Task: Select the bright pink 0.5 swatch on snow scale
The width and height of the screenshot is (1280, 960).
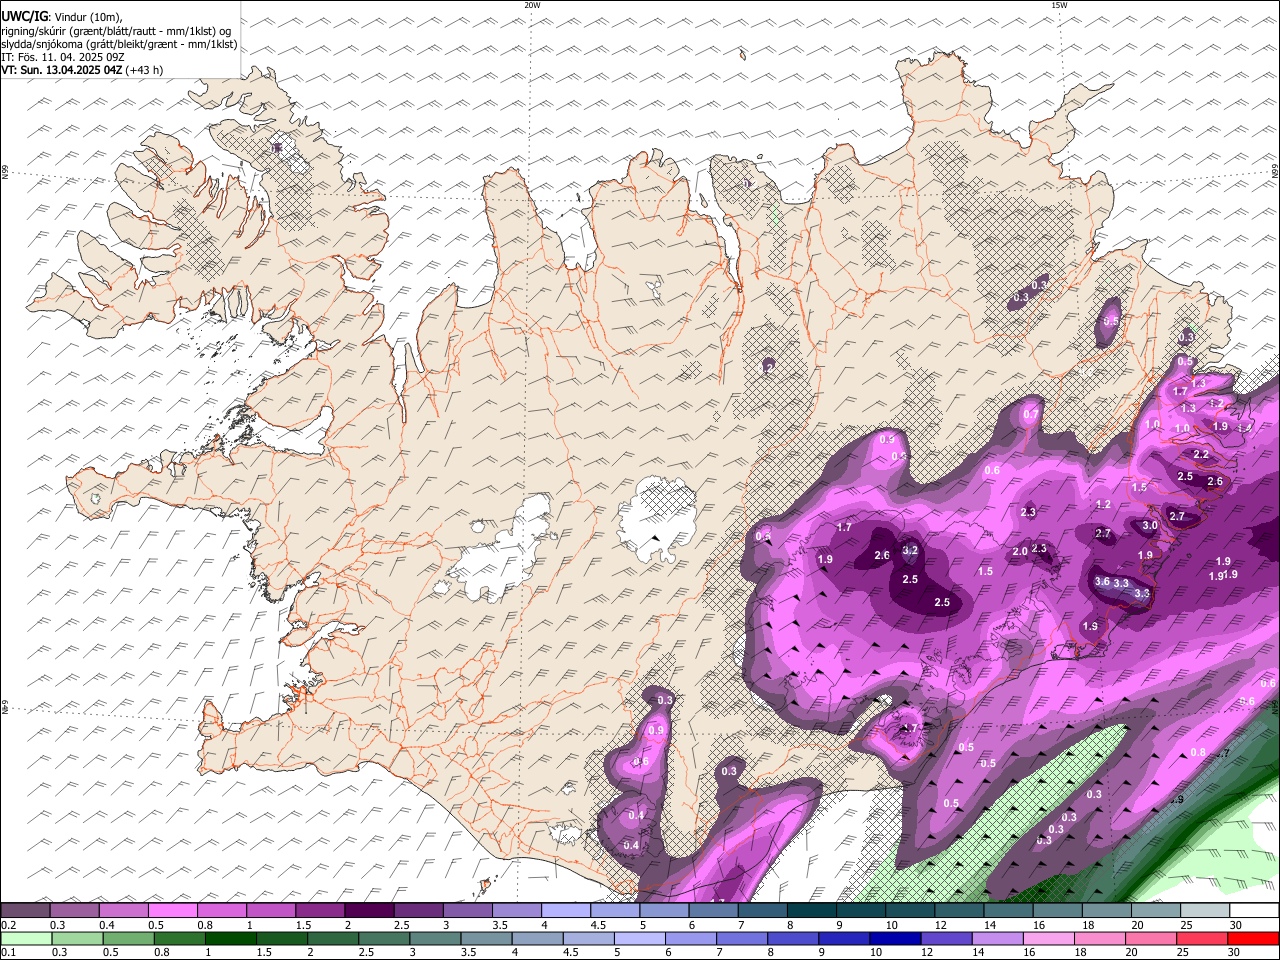Action: click(172, 910)
